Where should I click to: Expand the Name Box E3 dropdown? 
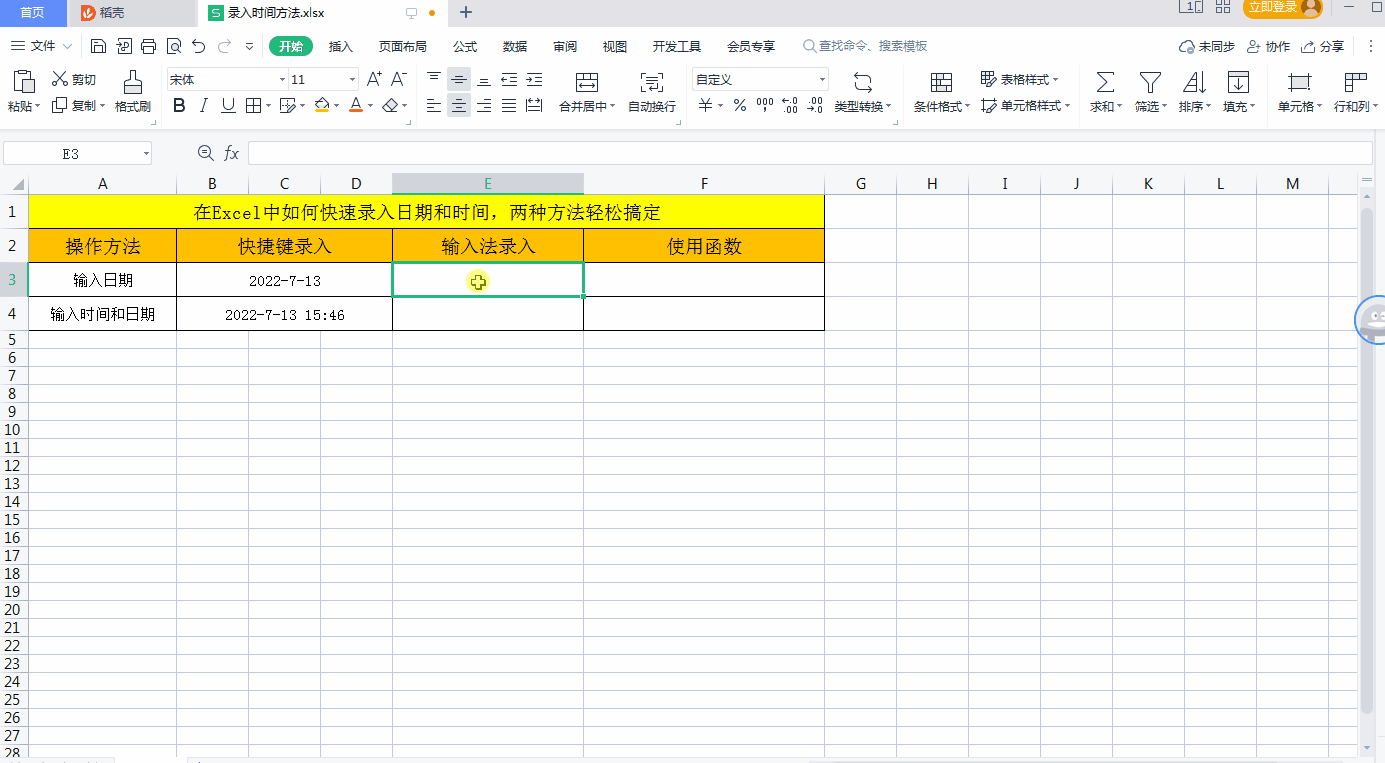[x=146, y=153]
